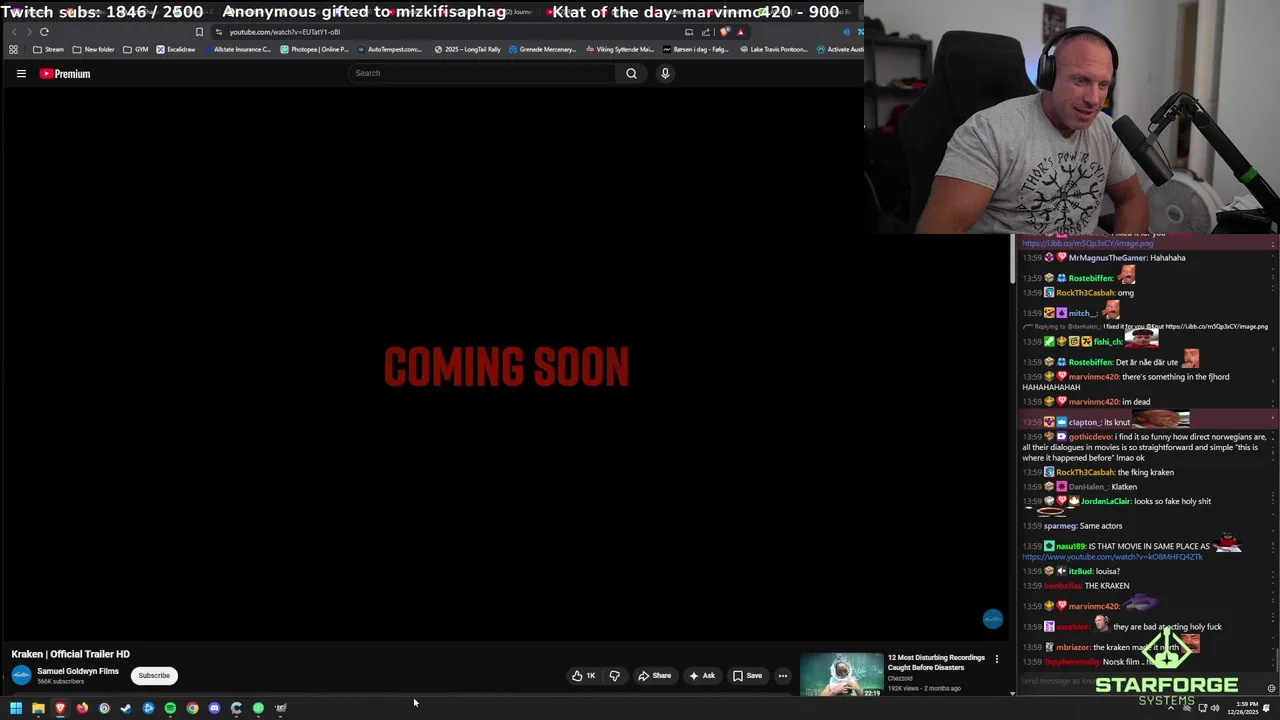This screenshot has height=720, width=1280.
Task: Open options for 12 Most Disturbing Recordings
Action: point(996,658)
